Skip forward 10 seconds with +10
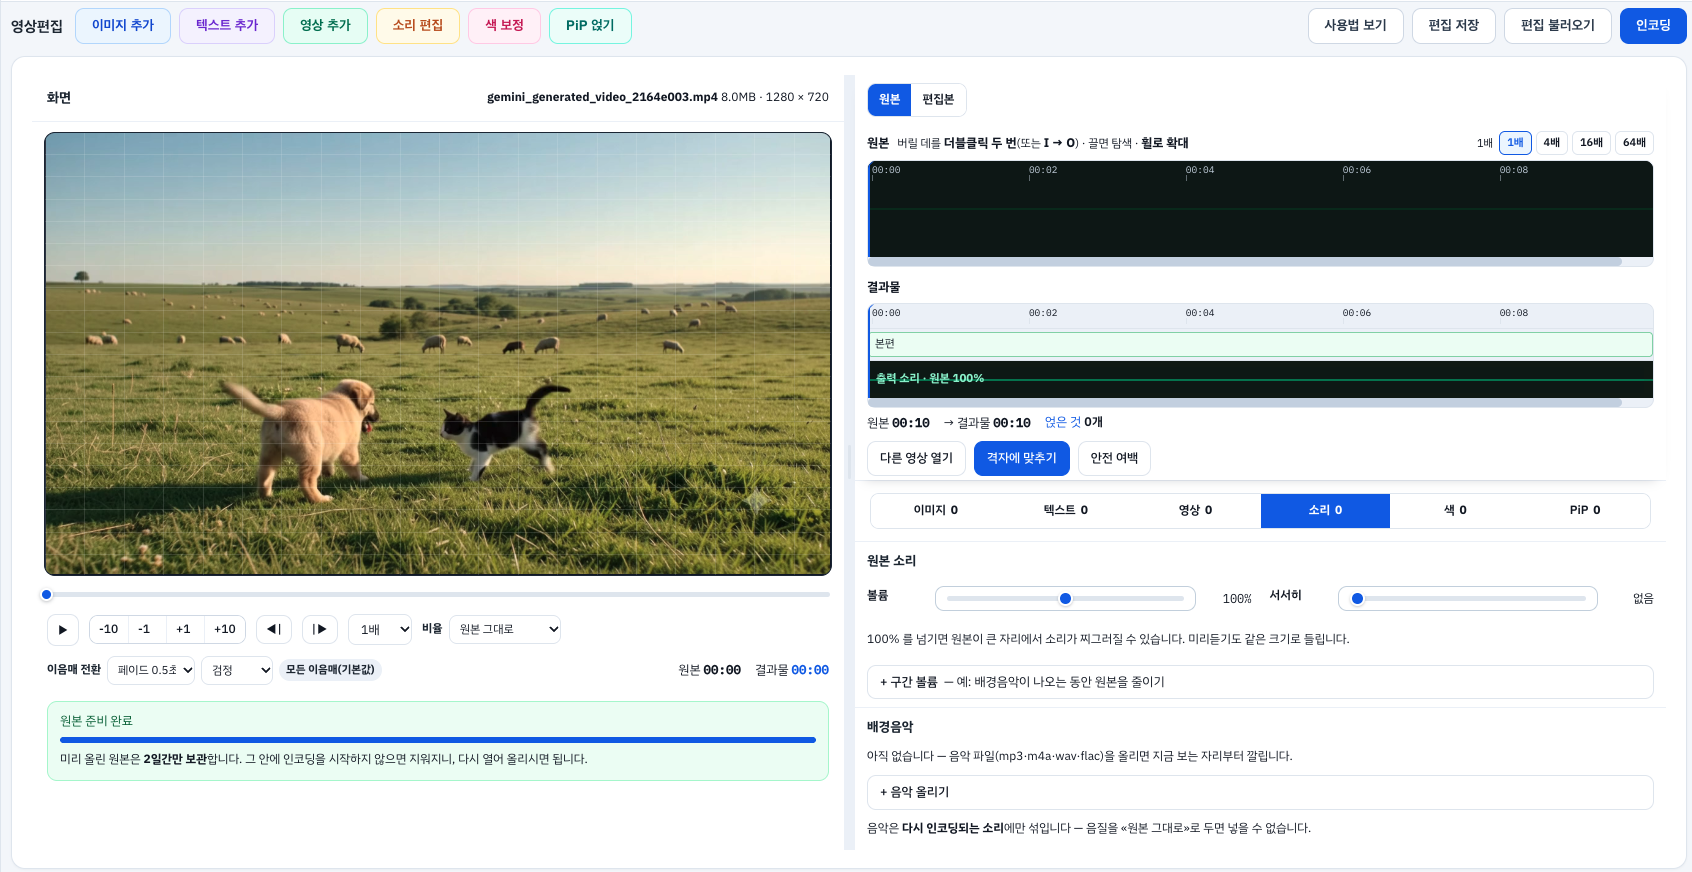Viewport: 1692px width, 872px height. pyautogui.click(x=225, y=630)
